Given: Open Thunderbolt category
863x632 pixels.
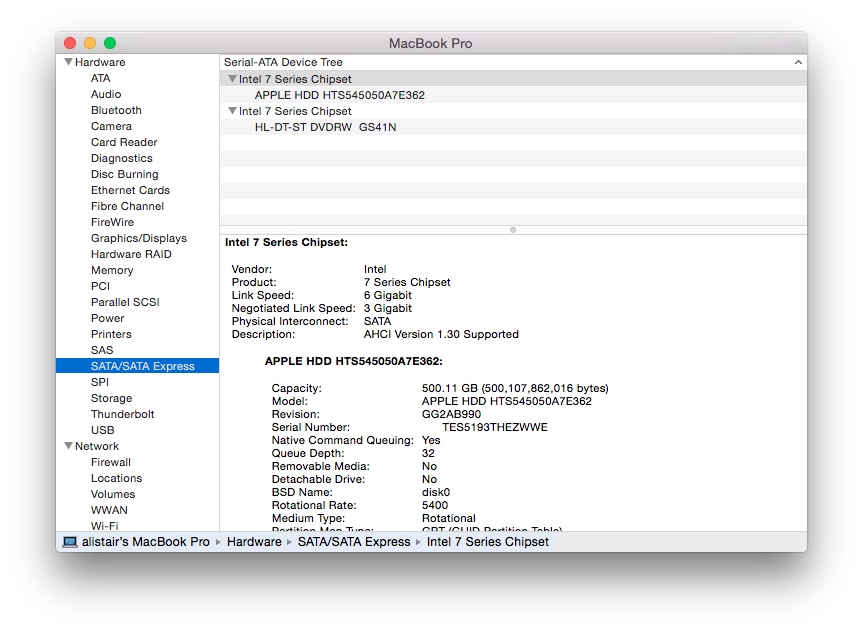Looking at the screenshot, I should pos(122,413).
